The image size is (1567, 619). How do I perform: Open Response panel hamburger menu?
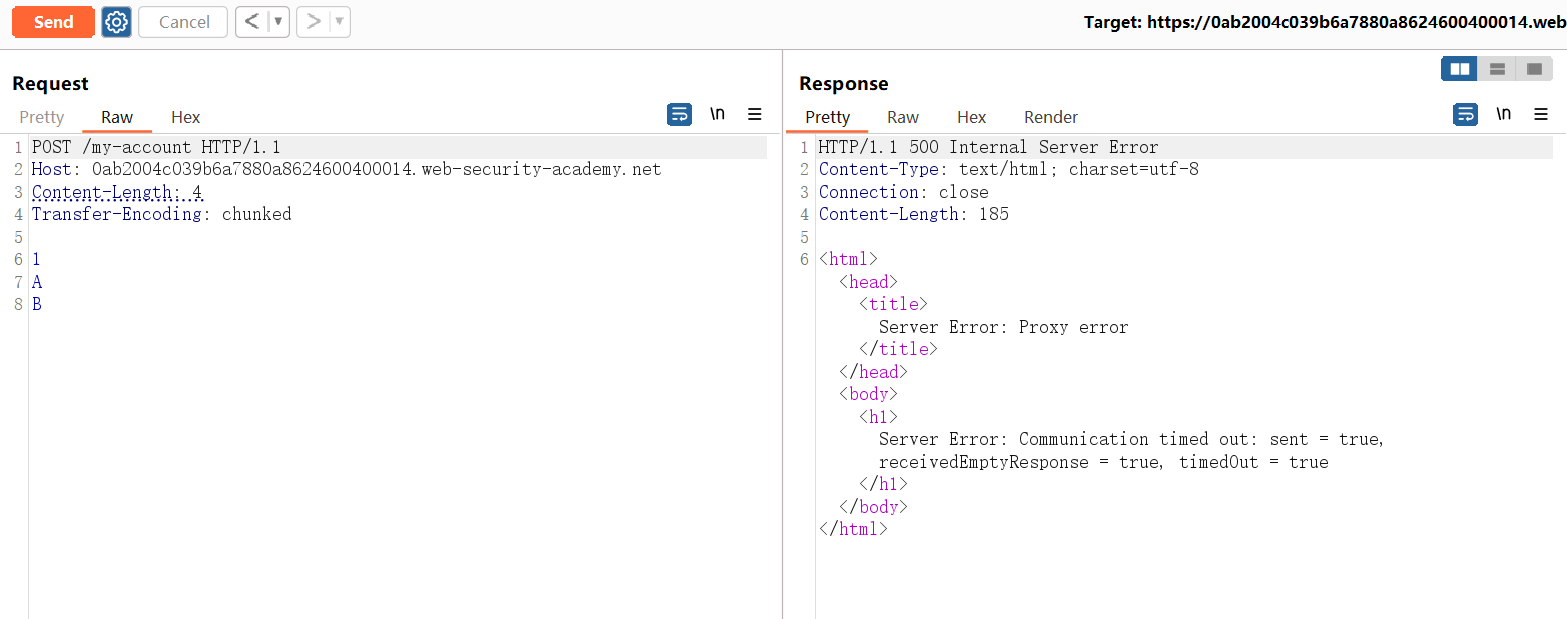[x=1541, y=115]
